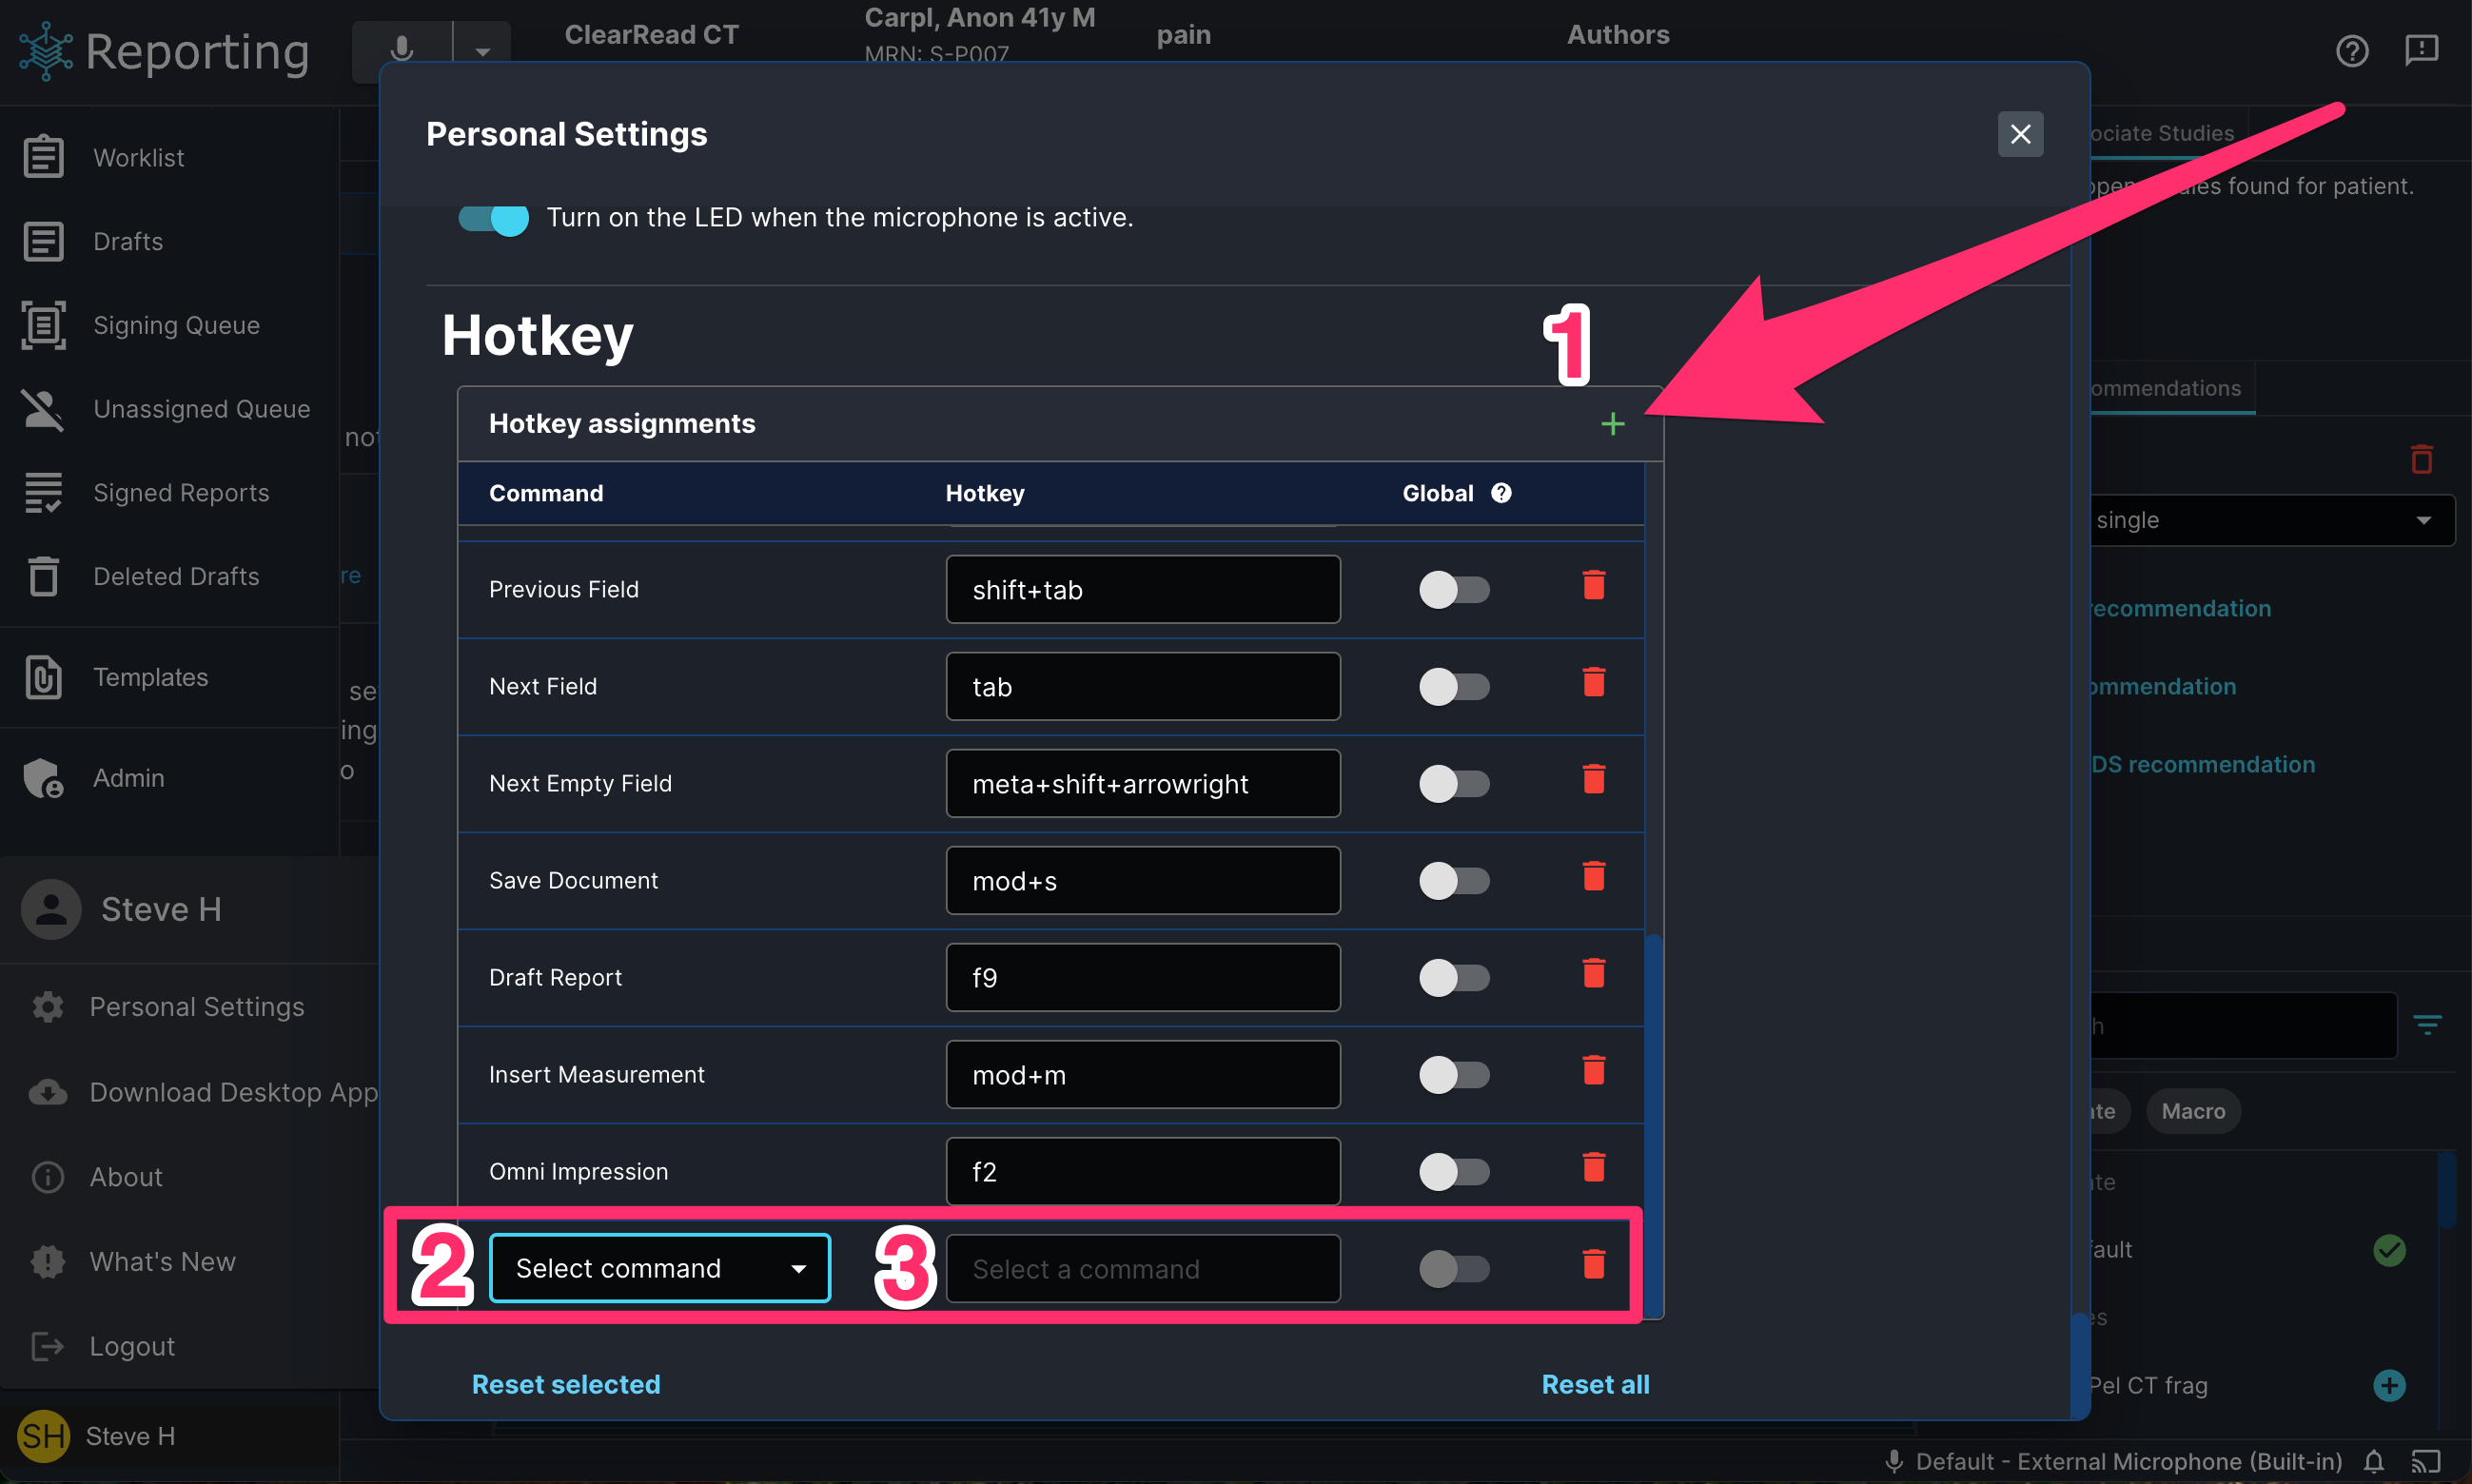Toggle Global for Next Empty Field

coord(1454,783)
